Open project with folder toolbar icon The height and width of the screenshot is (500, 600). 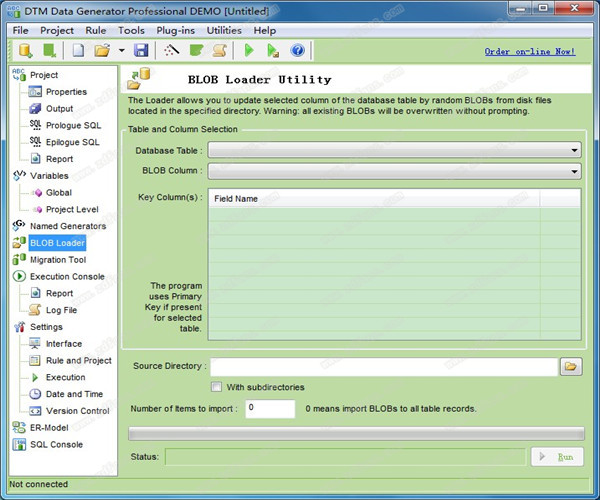(102, 50)
